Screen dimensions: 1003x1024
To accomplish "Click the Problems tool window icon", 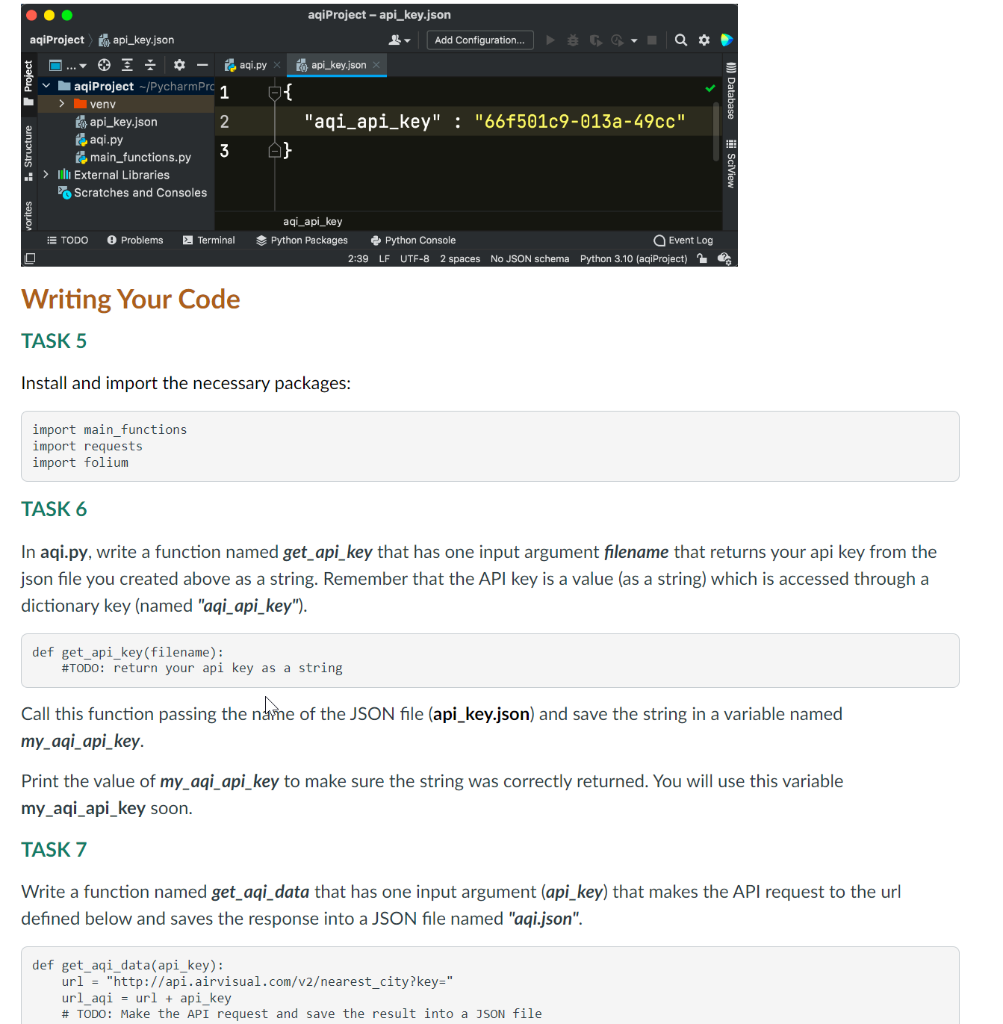I will pyautogui.click(x=135, y=240).
